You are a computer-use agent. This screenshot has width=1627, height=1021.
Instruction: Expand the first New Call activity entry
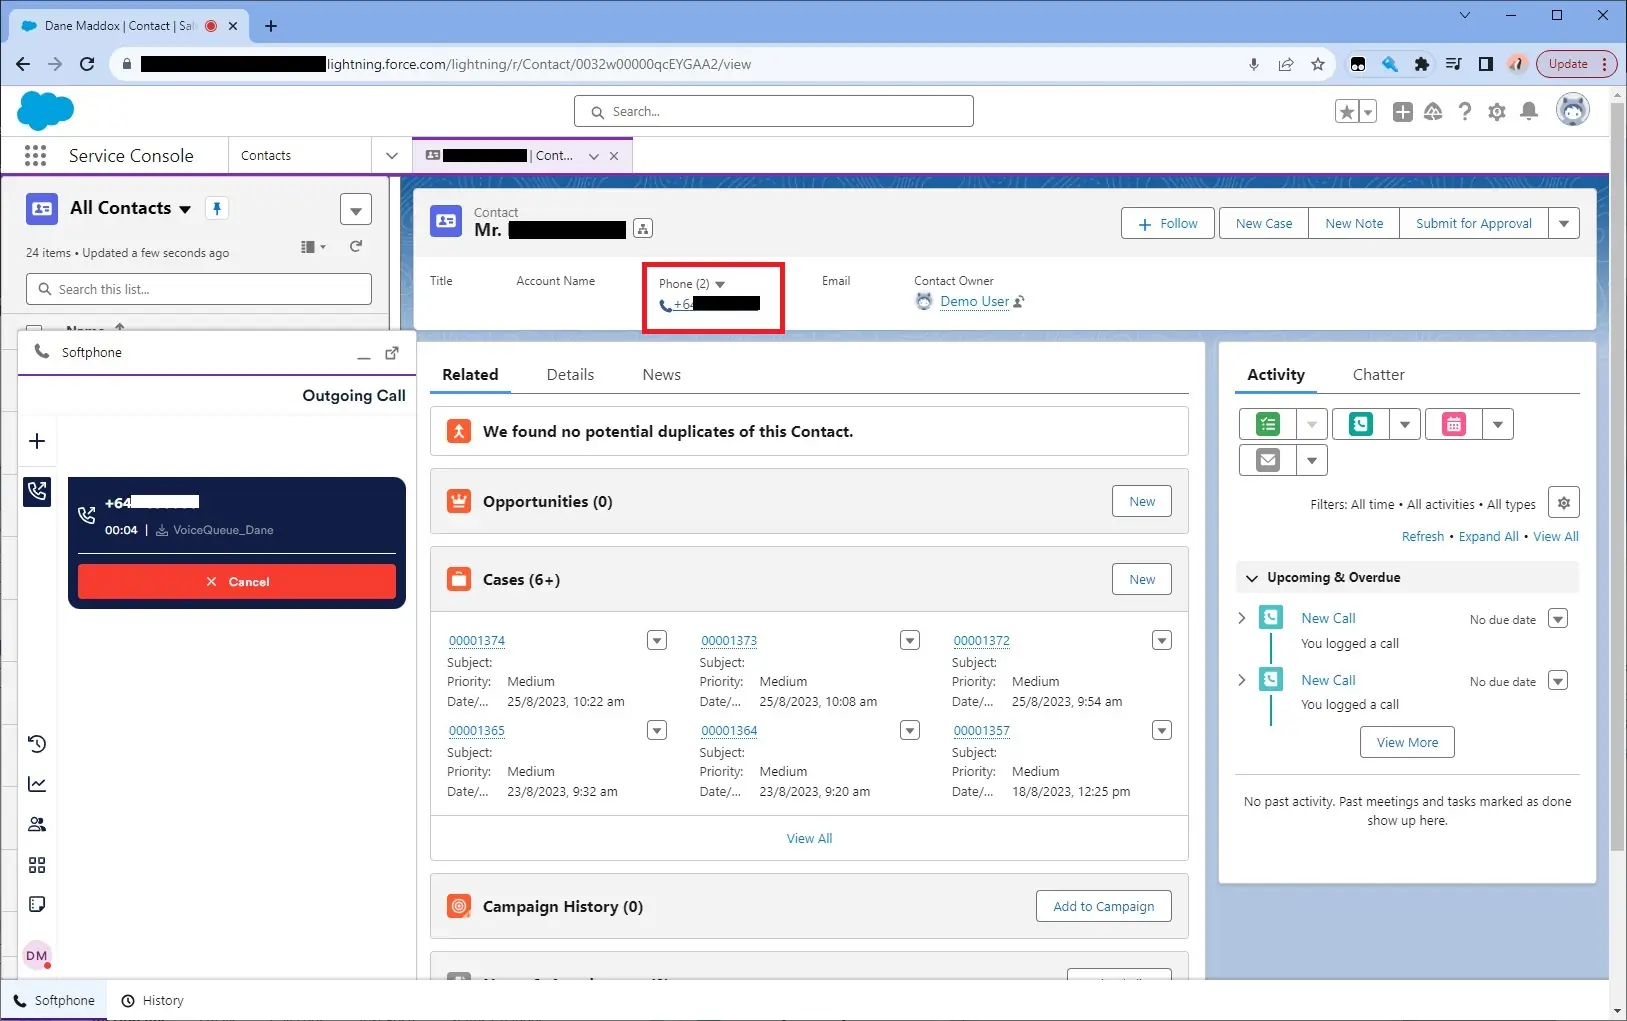[x=1242, y=618]
